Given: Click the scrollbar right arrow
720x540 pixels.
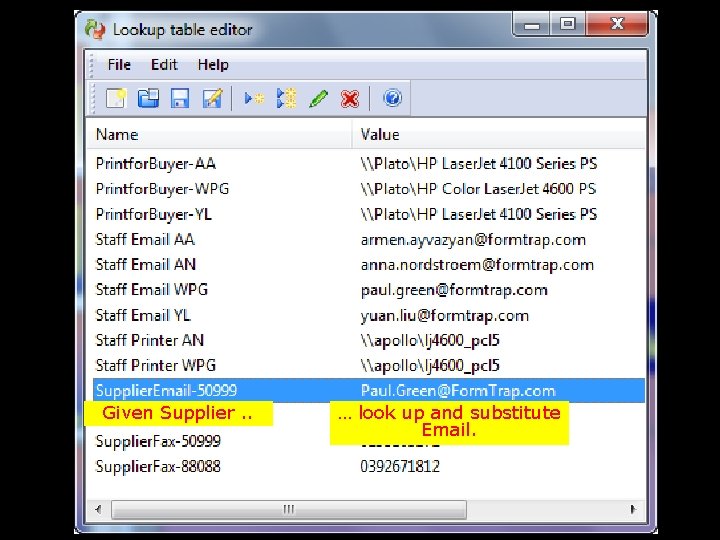Looking at the screenshot, I should [633, 509].
